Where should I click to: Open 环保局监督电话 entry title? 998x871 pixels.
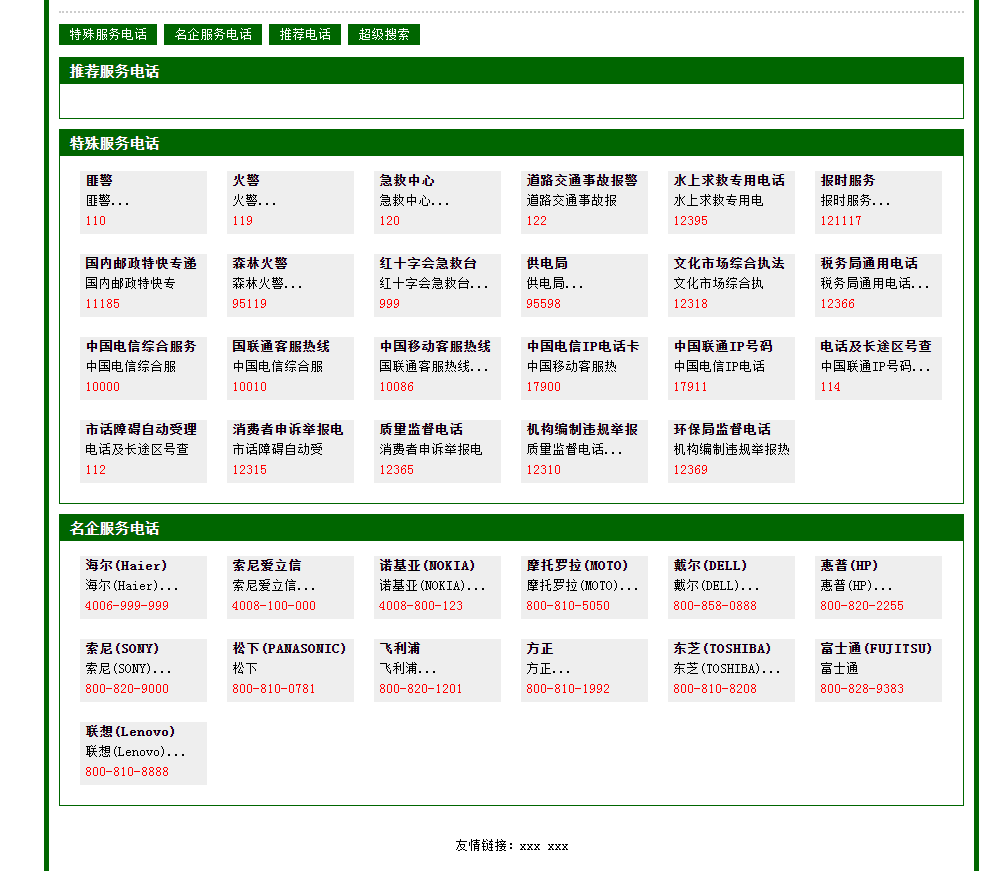[x=722, y=430]
